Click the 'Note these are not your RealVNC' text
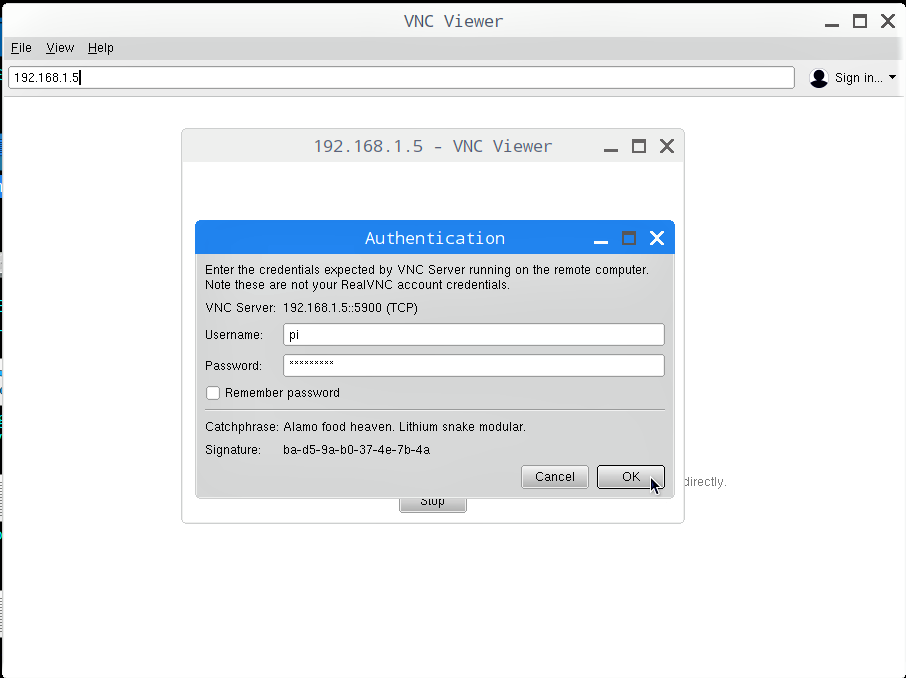Image resolution: width=906 pixels, height=678 pixels. 358,285
